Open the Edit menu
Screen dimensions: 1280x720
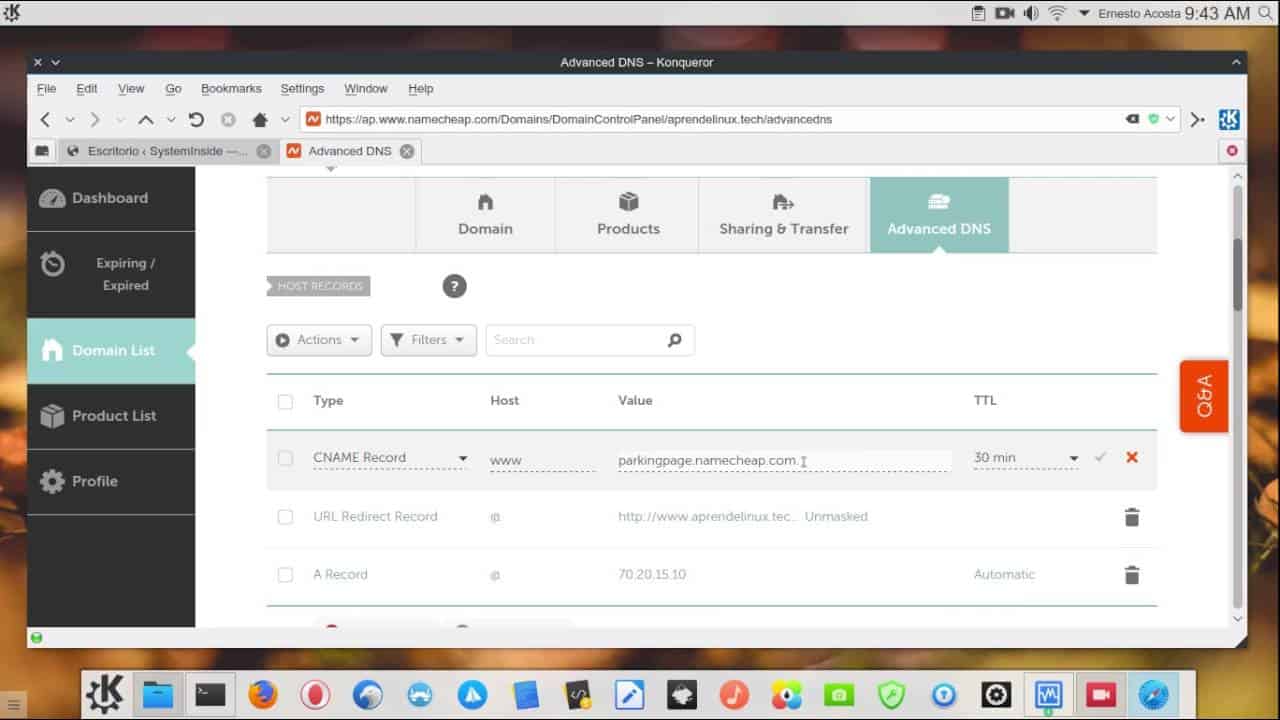87,88
